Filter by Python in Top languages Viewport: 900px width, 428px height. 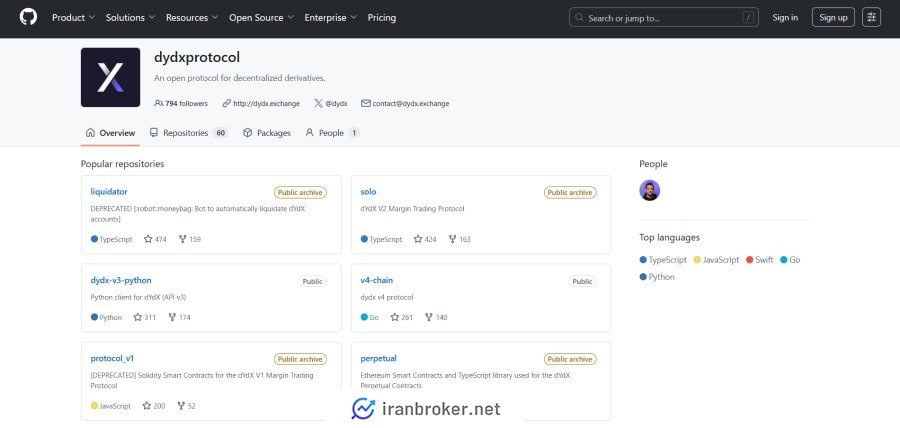[657, 277]
